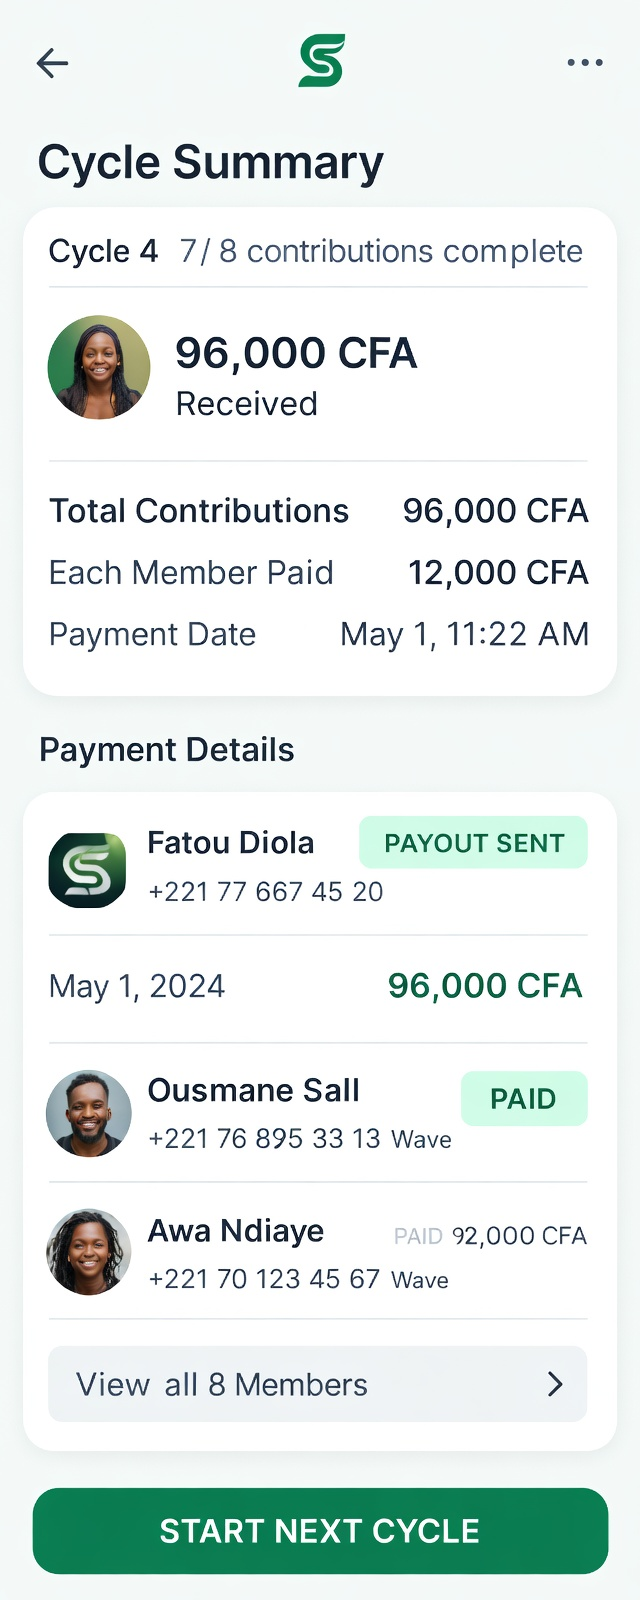The width and height of the screenshot is (640, 1600).
Task: Tap the green 96,000 CFA payout amount
Action: point(485,986)
